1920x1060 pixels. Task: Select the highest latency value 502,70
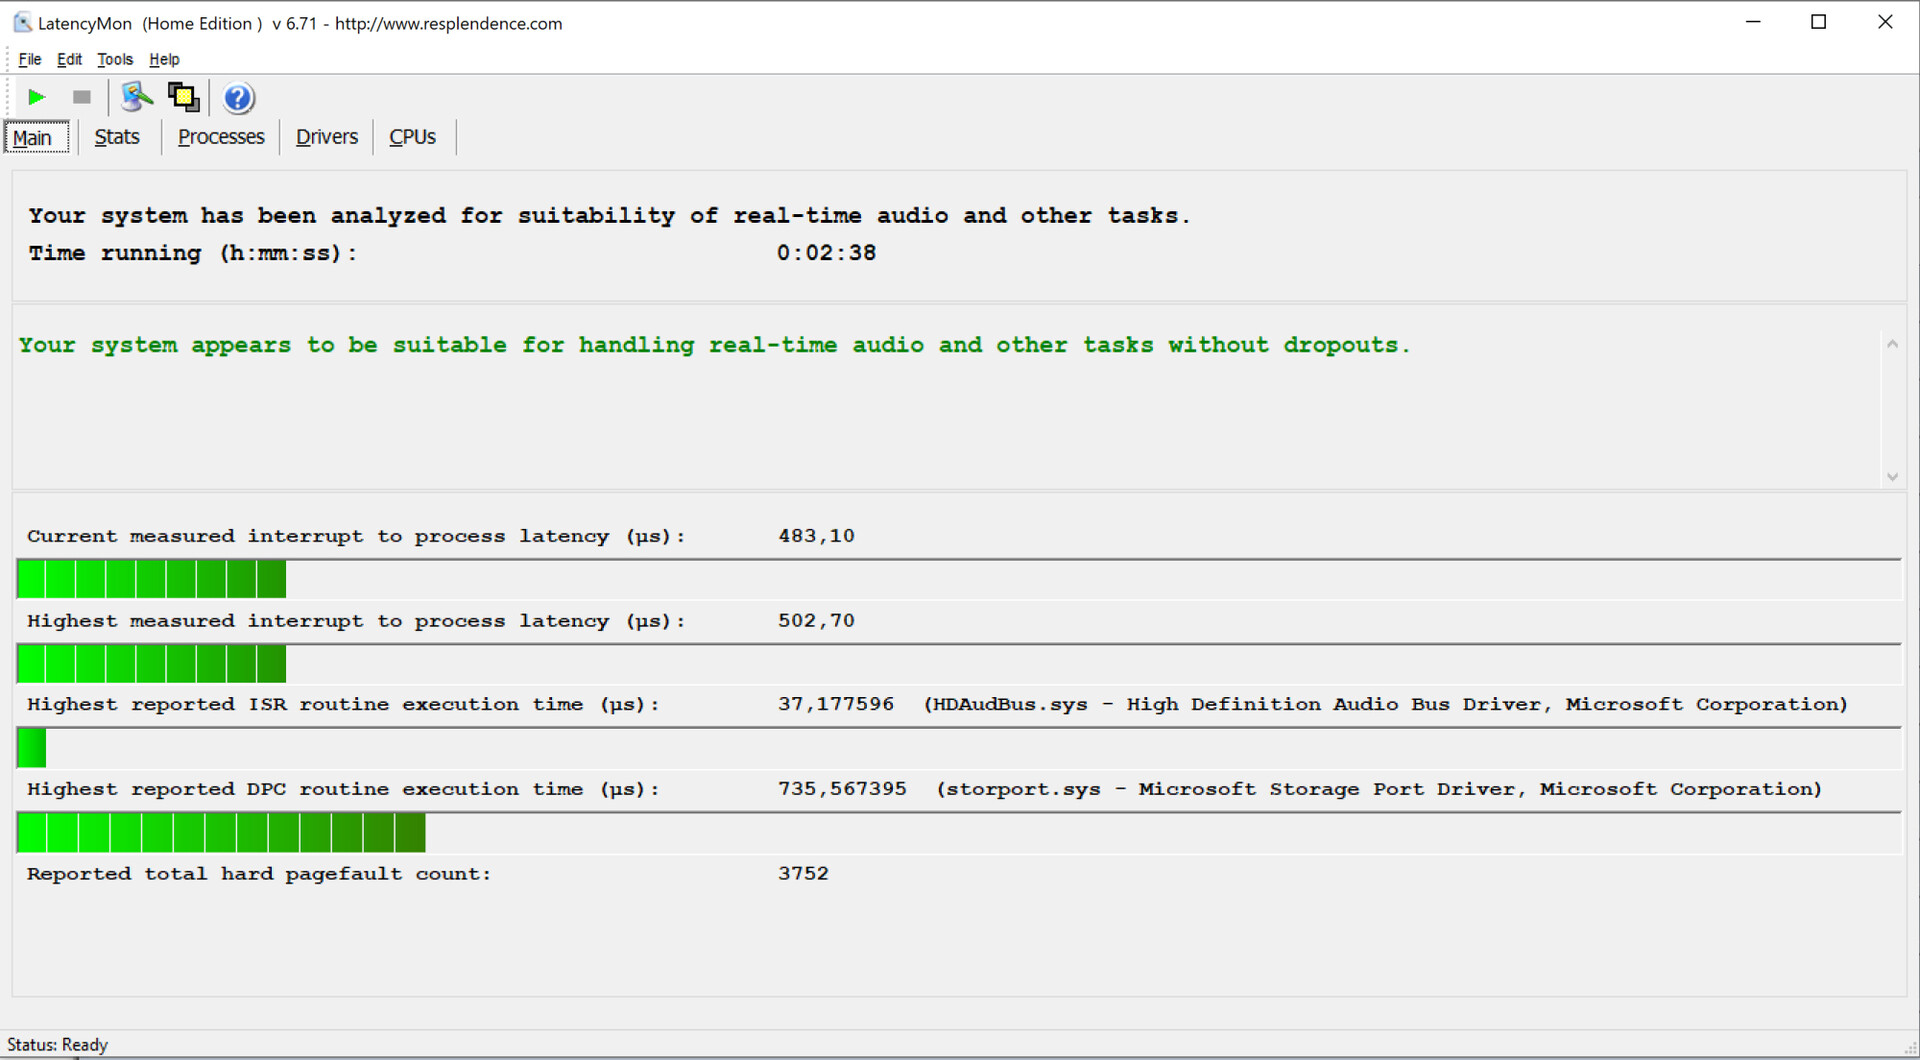pyautogui.click(x=816, y=621)
